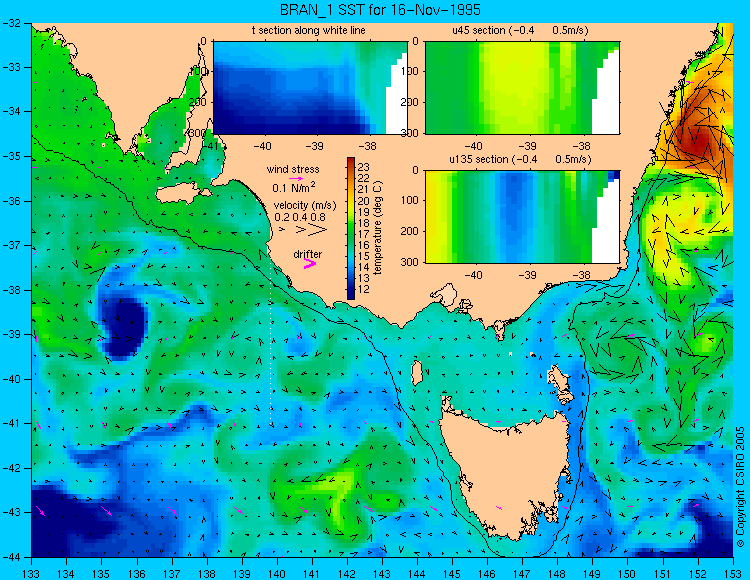Image resolution: width=750 pixels, height=580 pixels.
Task: Click the magenta drifter legend symbol
Action: coord(310,263)
